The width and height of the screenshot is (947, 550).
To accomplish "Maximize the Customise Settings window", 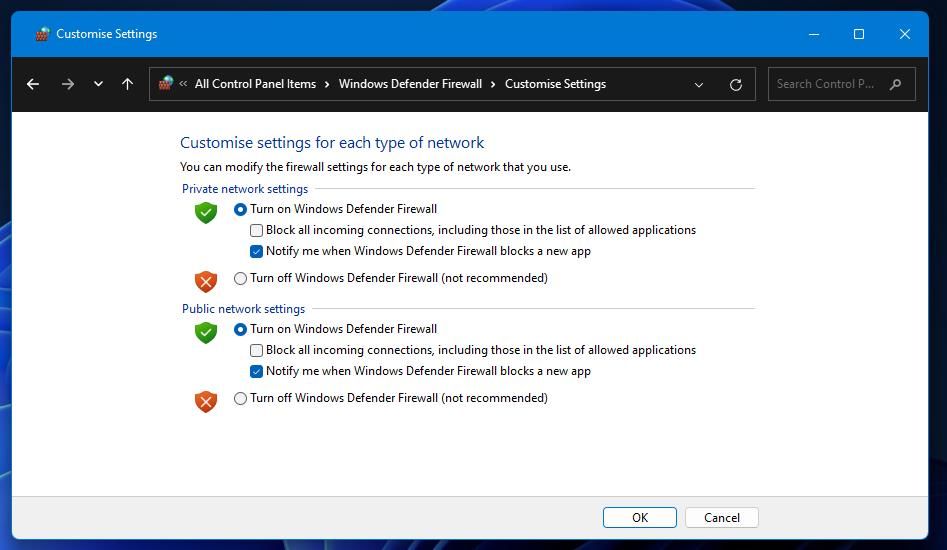I will [859, 34].
